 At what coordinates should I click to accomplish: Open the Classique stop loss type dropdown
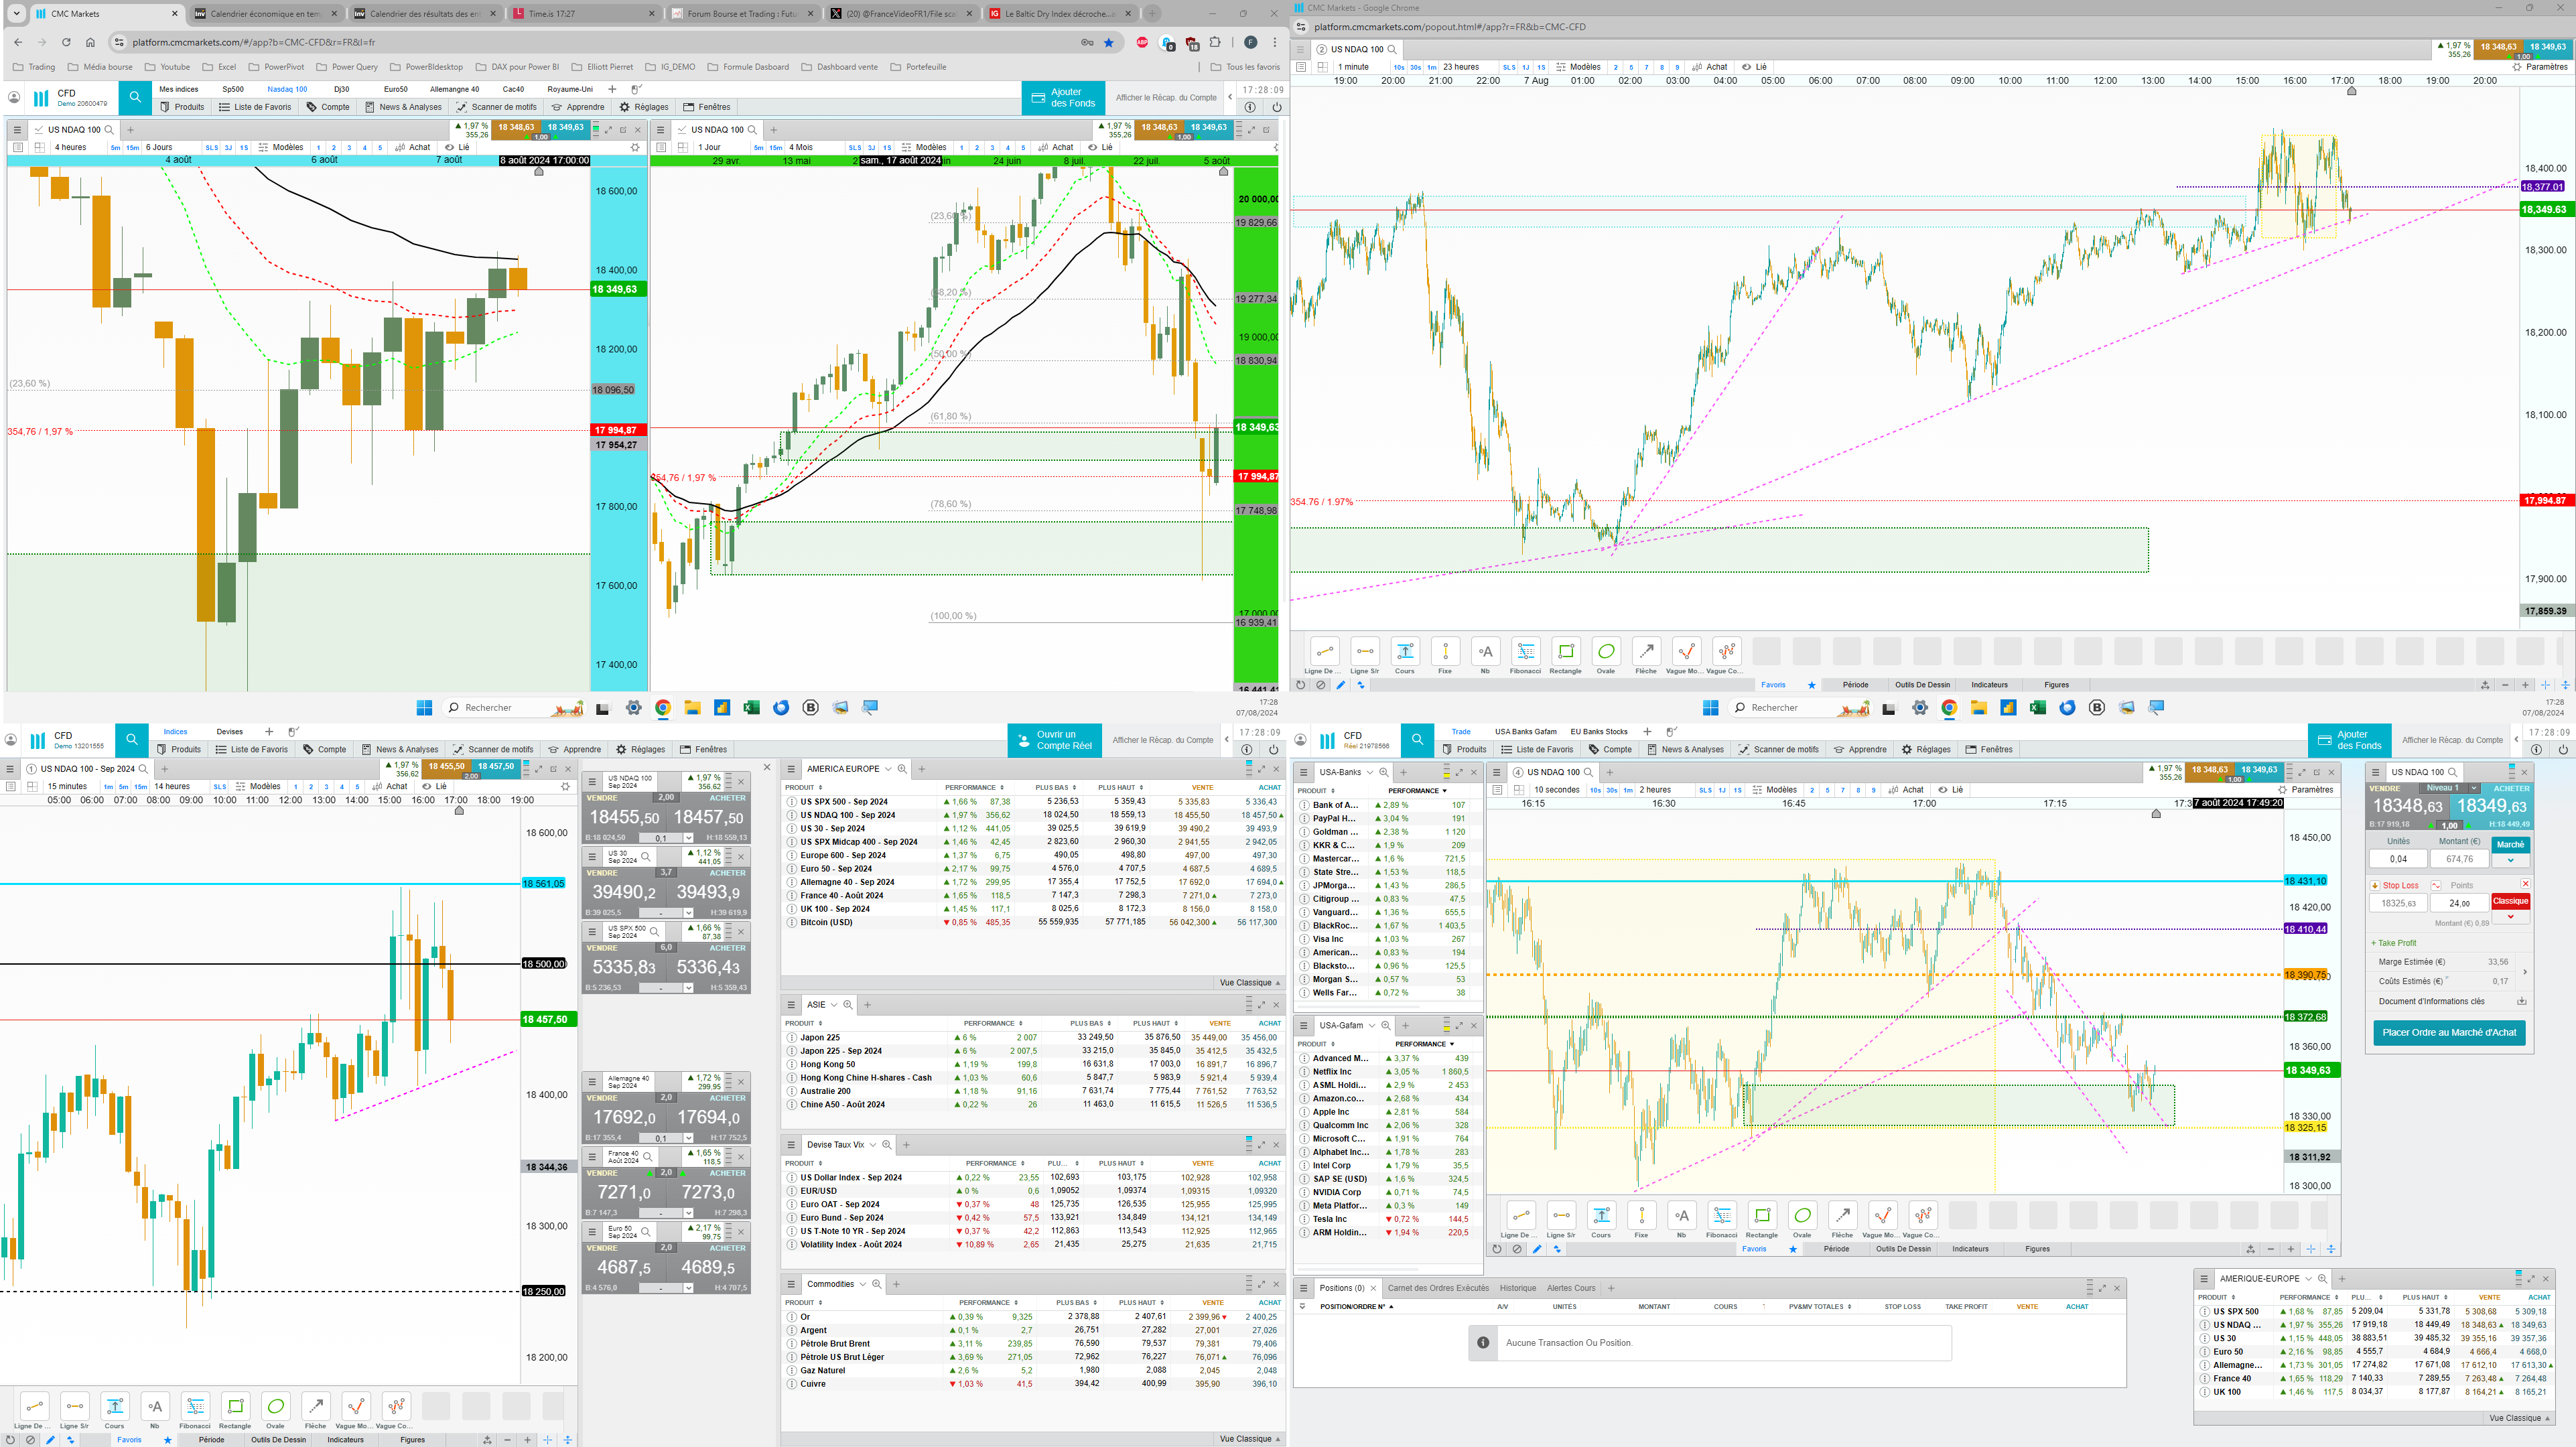coord(2510,916)
